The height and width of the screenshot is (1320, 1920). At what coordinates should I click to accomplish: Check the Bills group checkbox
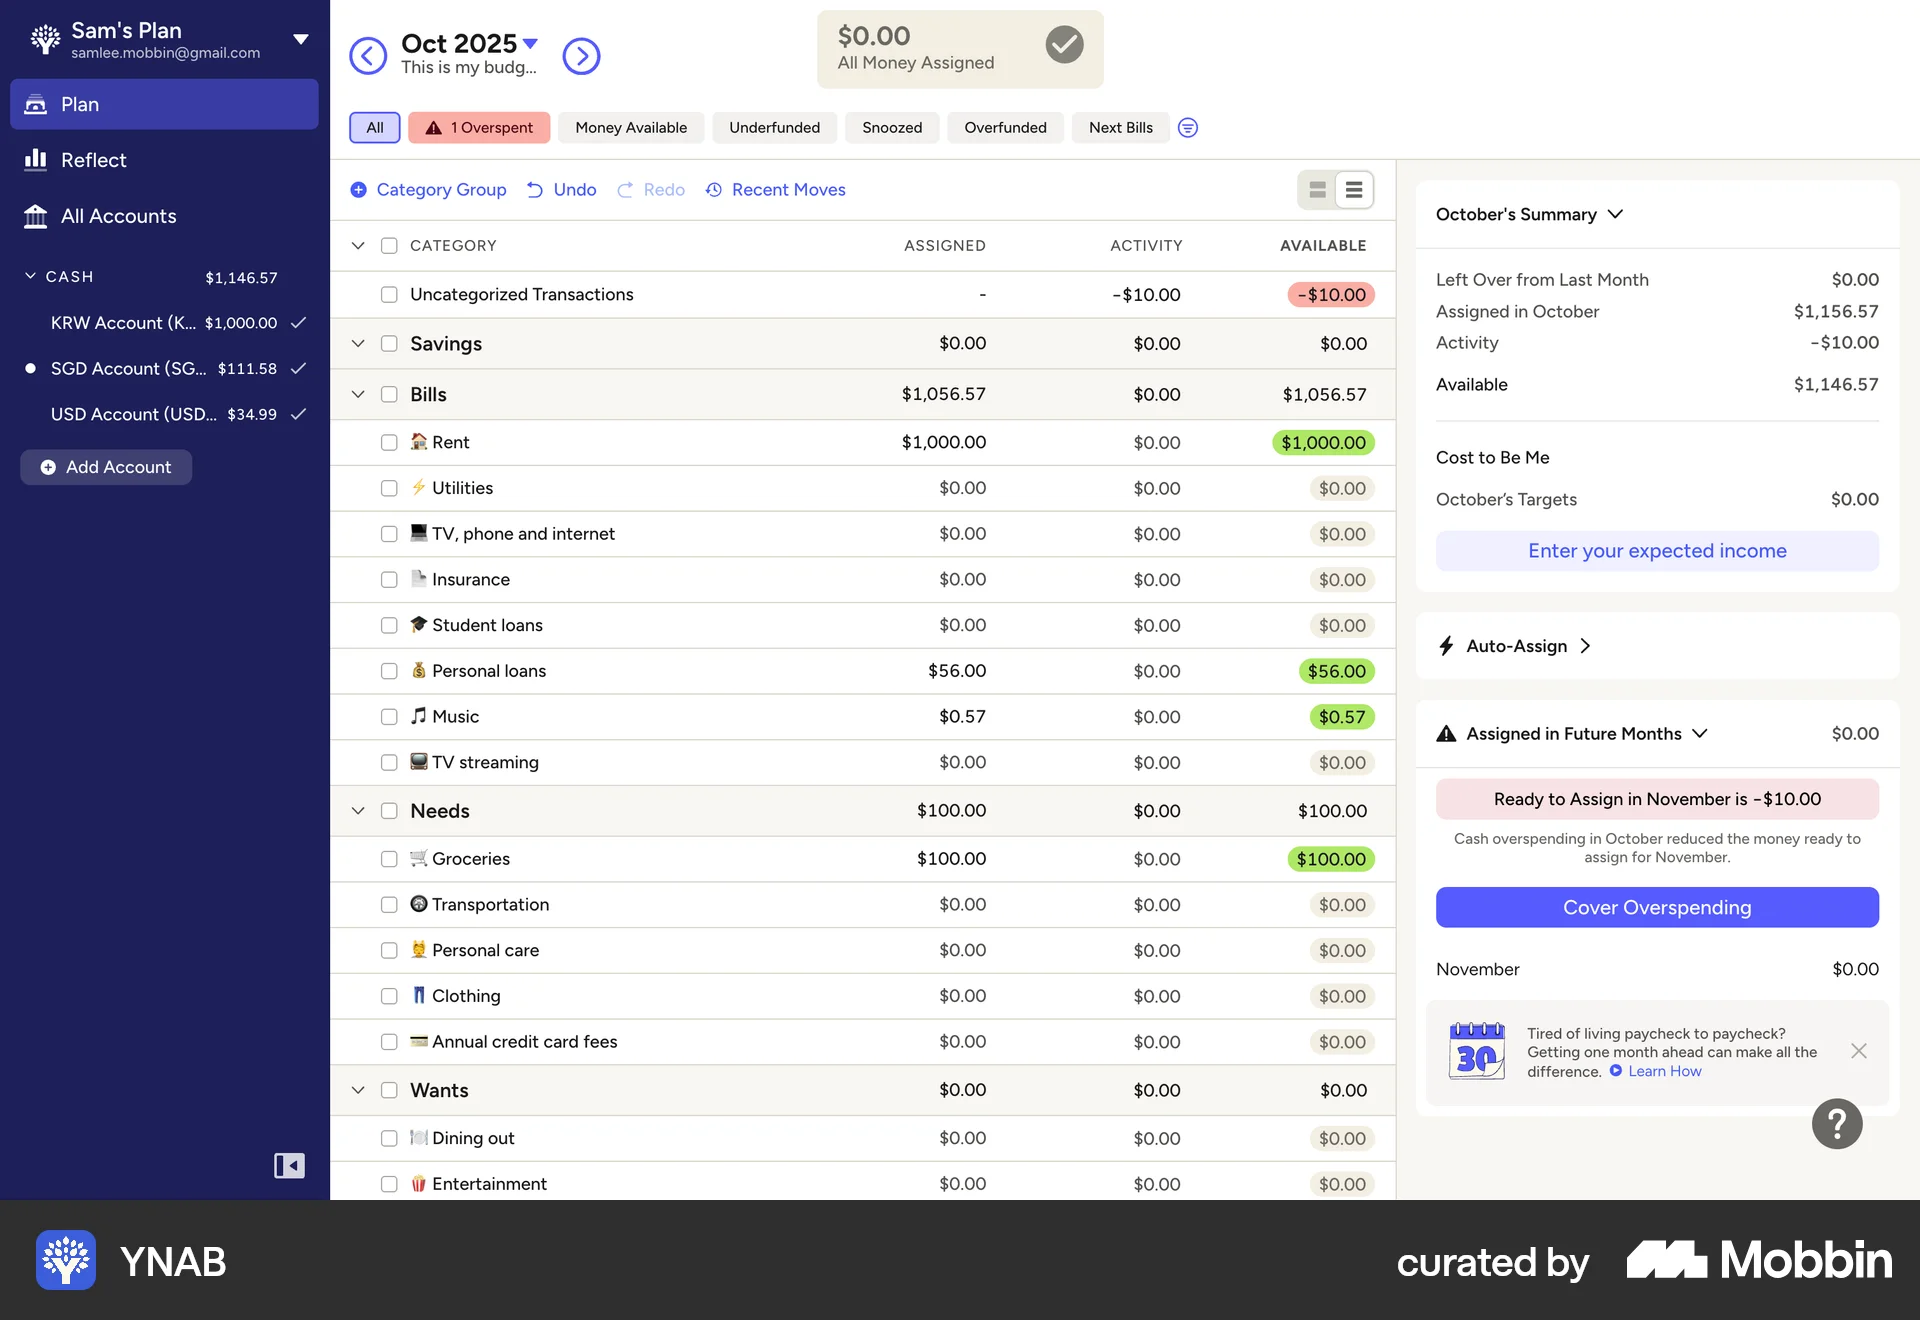point(389,394)
